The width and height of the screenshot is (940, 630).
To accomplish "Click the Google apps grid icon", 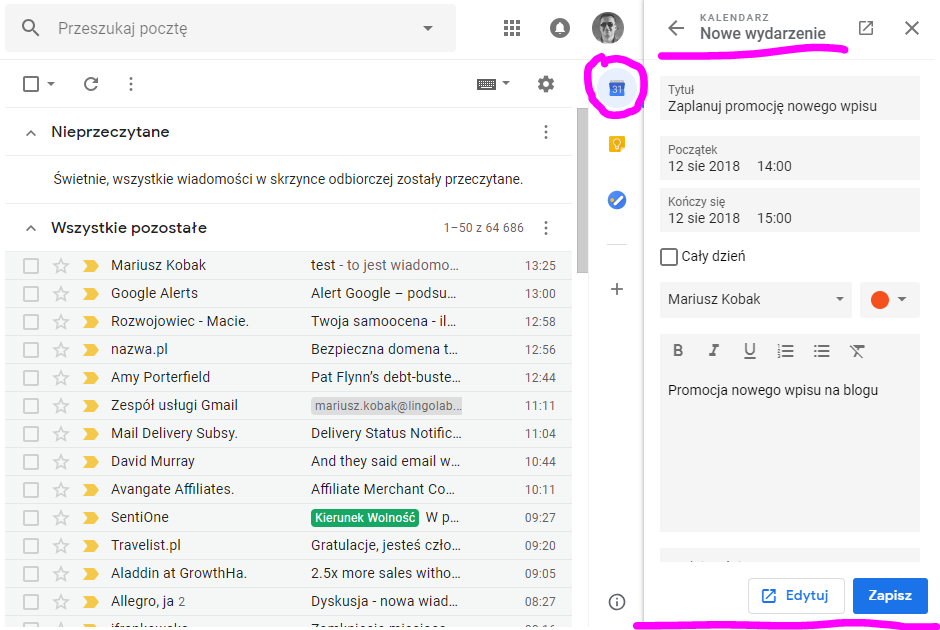I will [512, 28].
